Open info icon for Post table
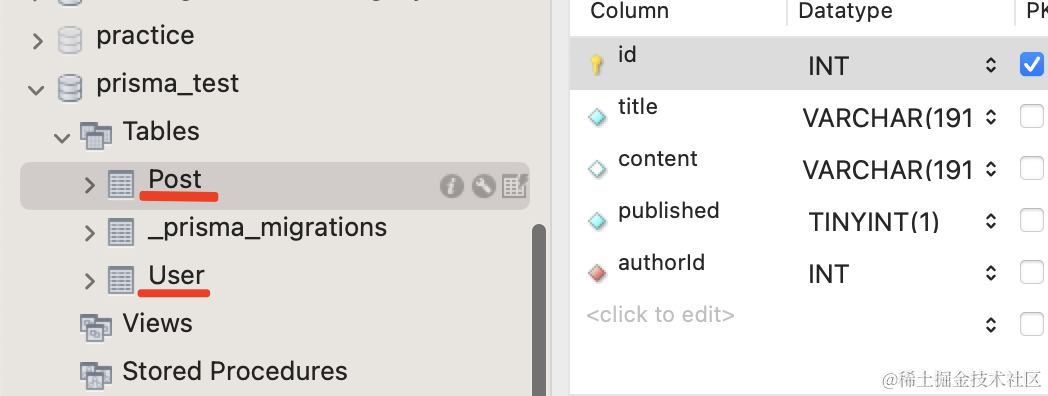Screen dimensions: 1048x396 click(452, 185)
